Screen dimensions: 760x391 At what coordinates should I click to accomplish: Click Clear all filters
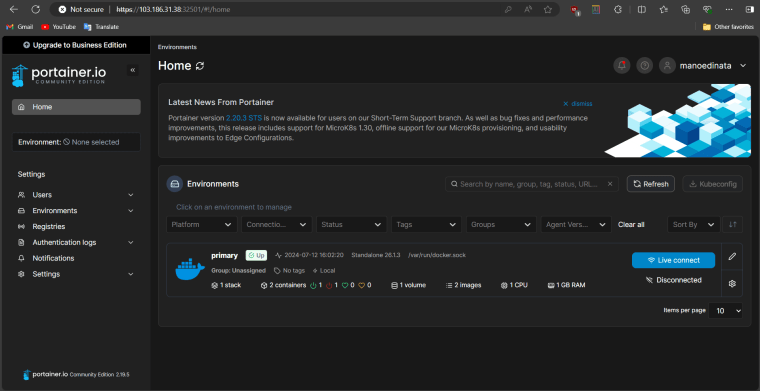point(631,224)
